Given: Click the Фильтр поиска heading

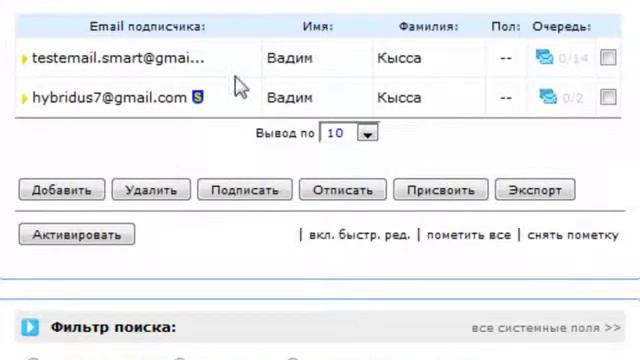Looking at the screenshot, I should [x=113, y=327].
